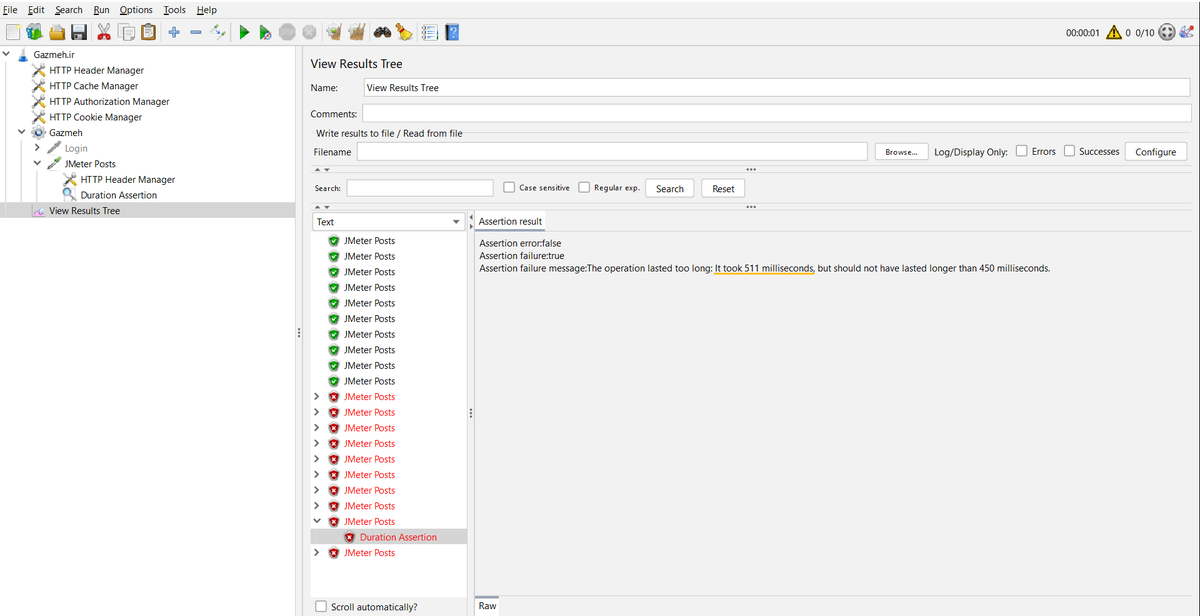
Task: Paste using the clipboard toolbar icon
Action: click(148, 32)
